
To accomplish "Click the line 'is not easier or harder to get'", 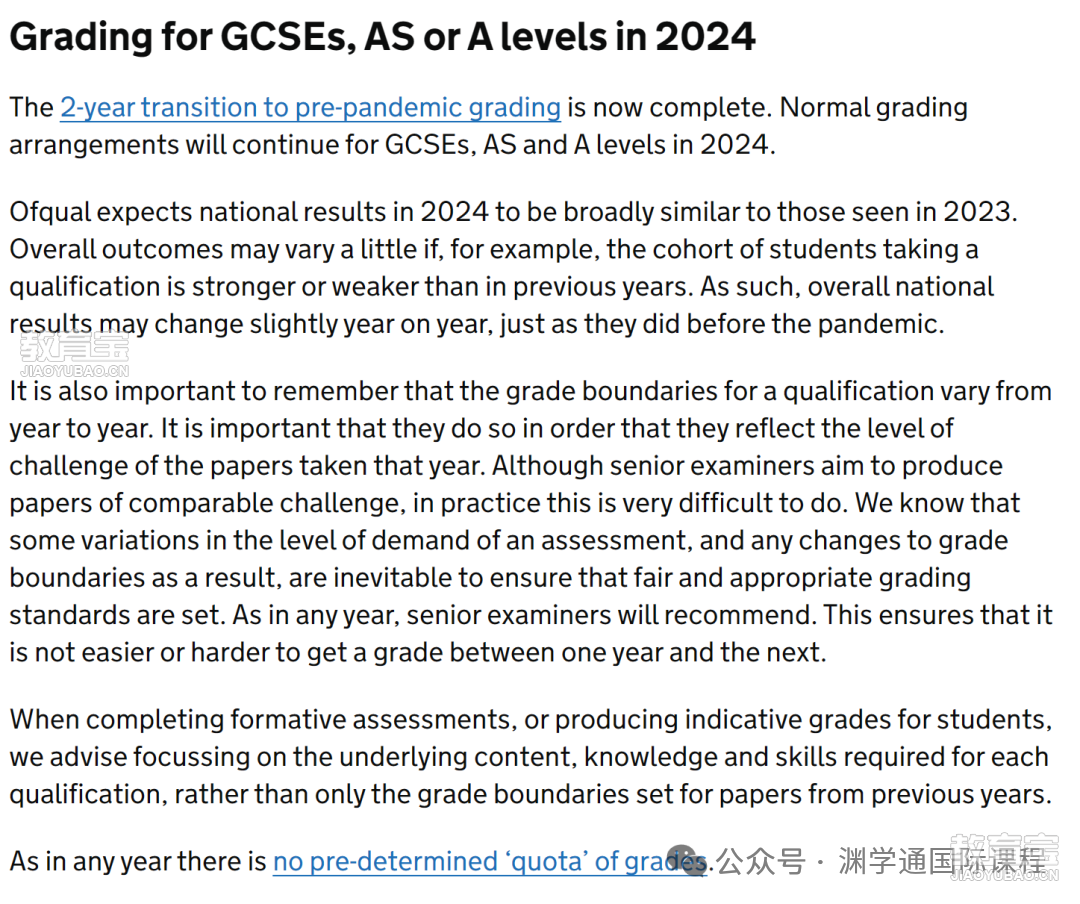I will (x=418, y=653).
